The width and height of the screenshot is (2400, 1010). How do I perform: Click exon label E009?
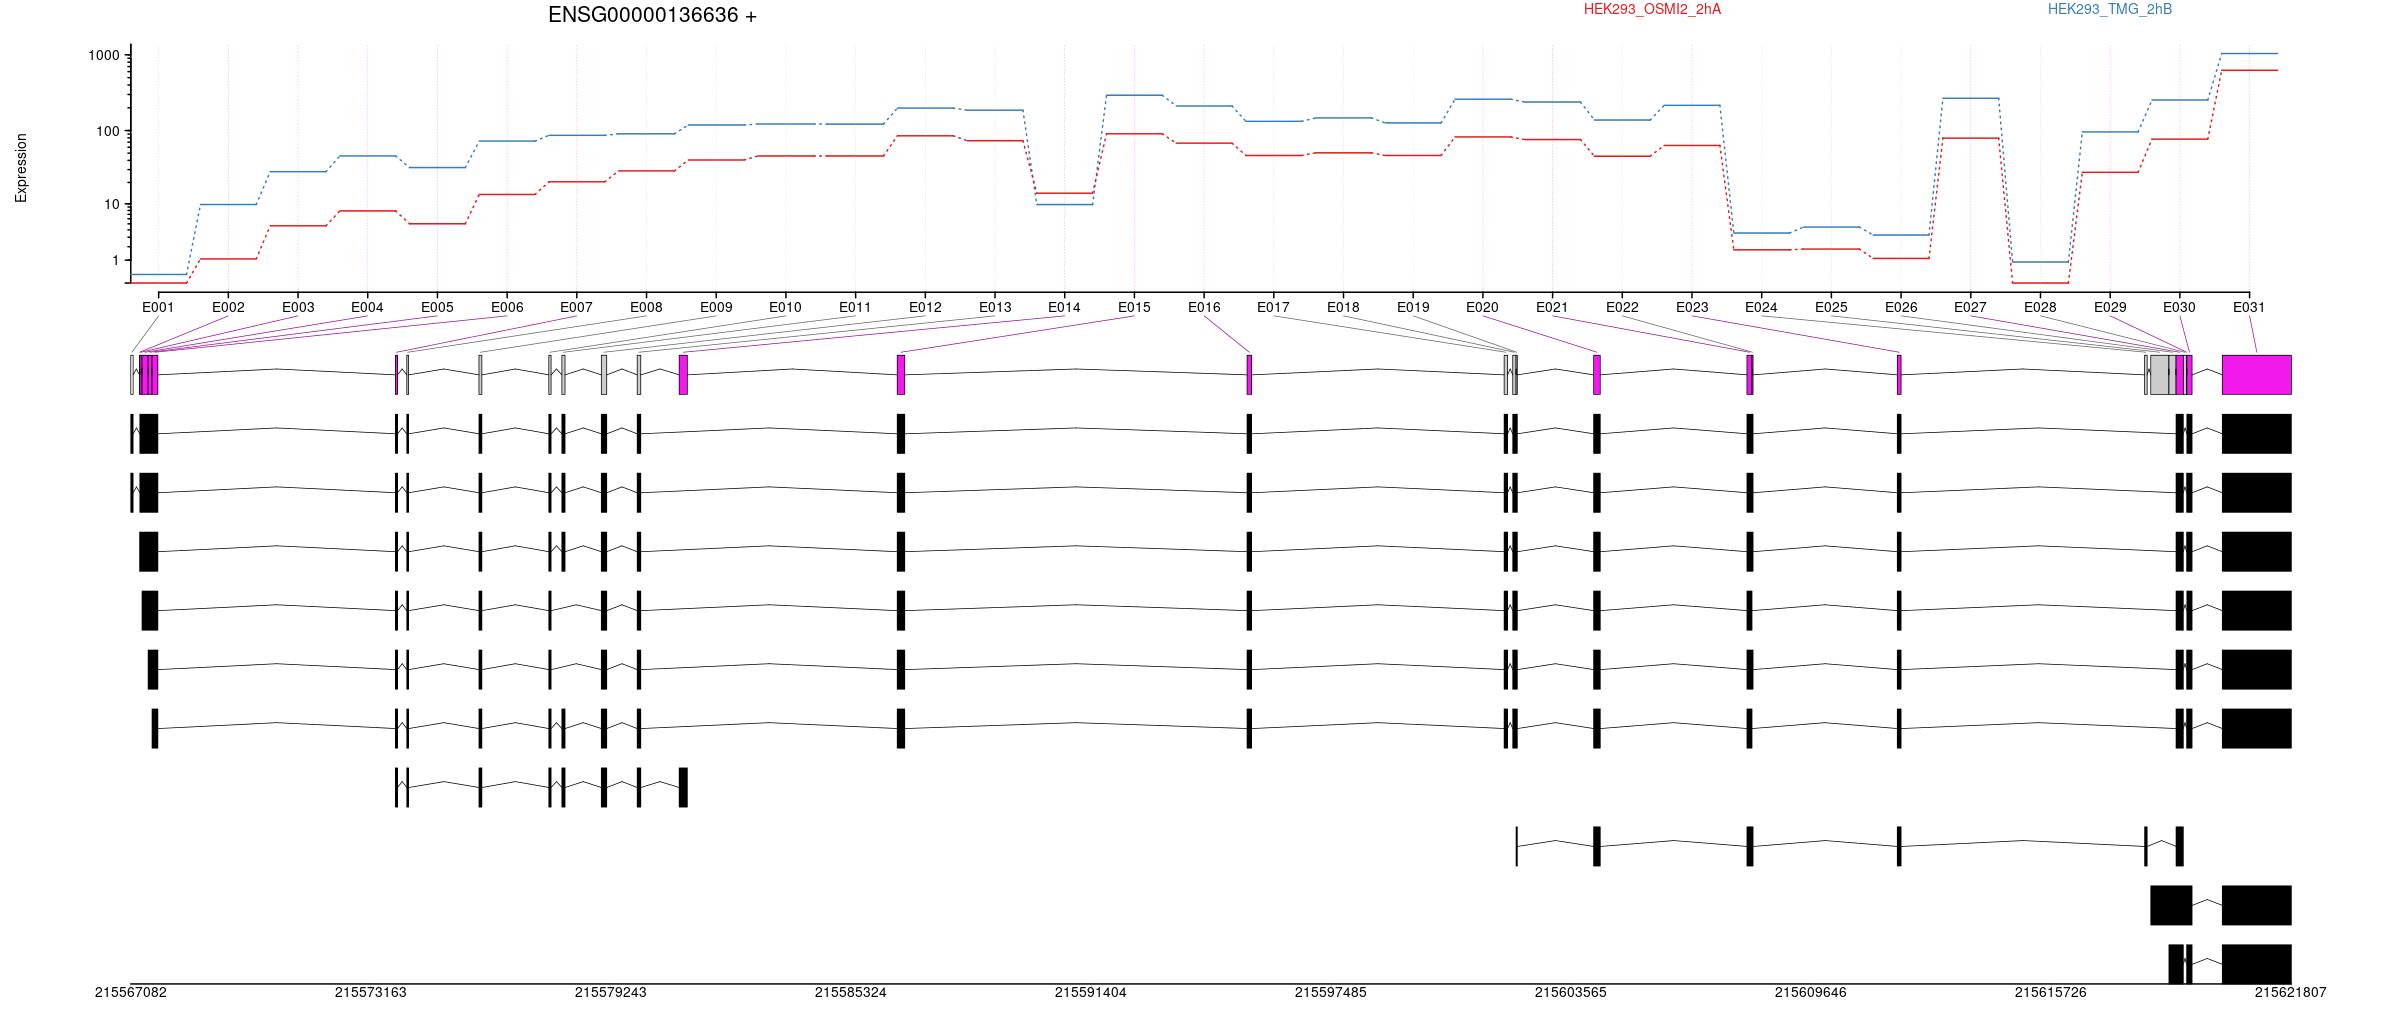point(716,307)
